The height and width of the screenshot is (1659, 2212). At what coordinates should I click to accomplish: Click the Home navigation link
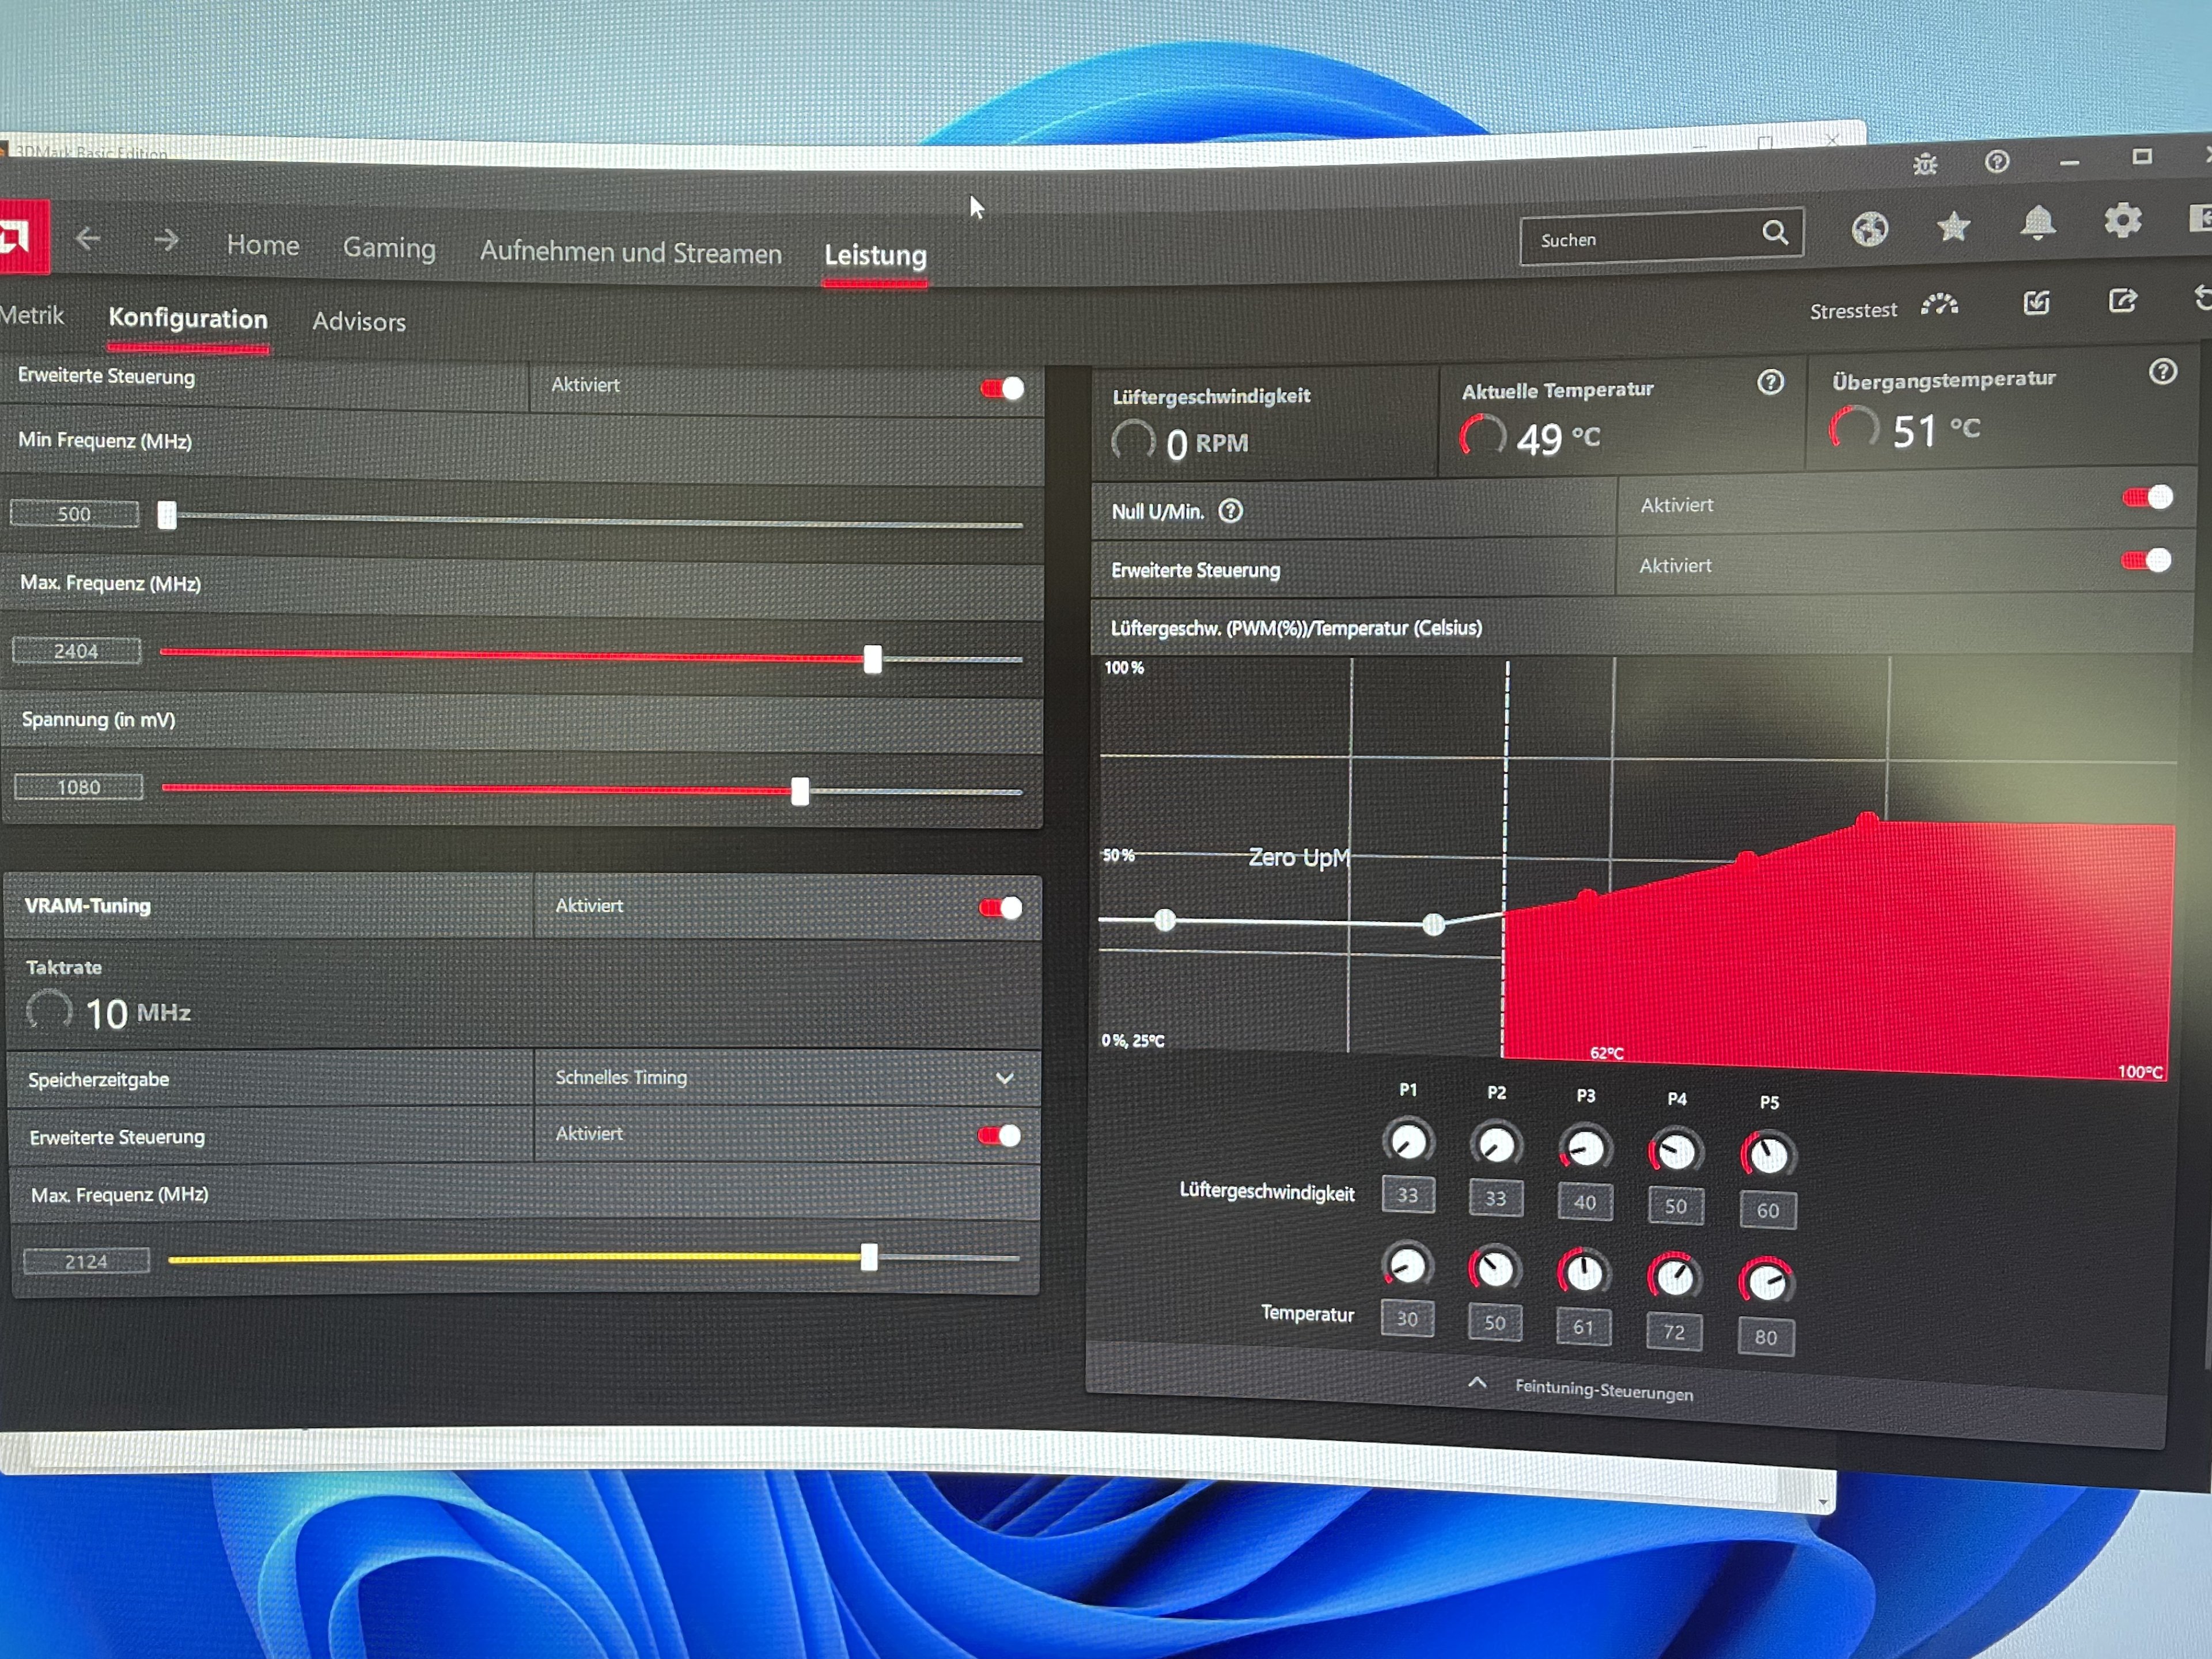(262, 245)
